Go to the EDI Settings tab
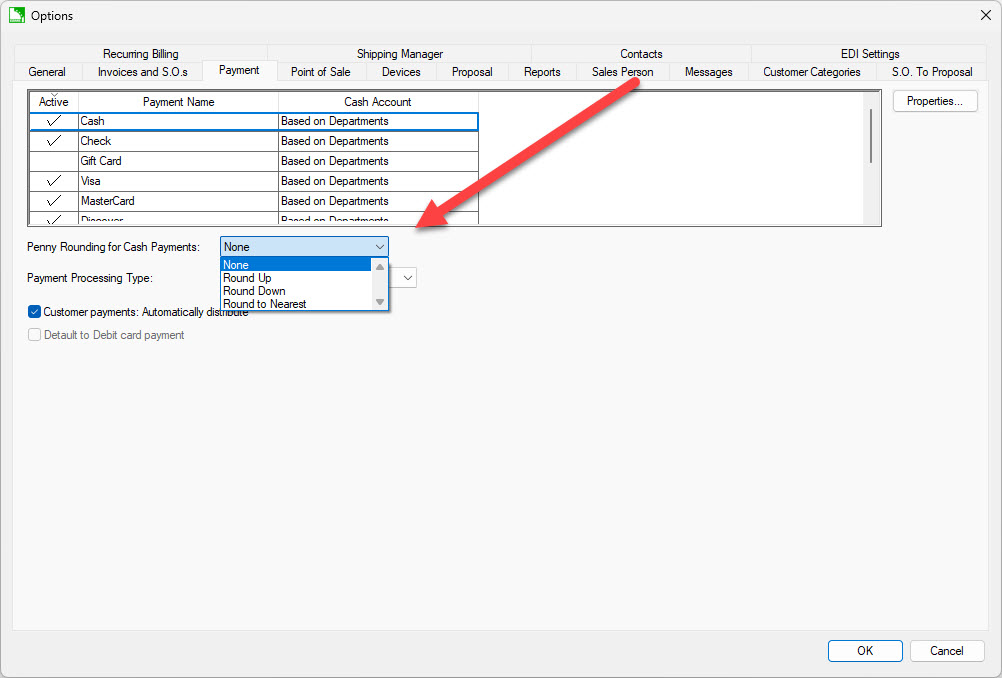The width and height of the screenshot is (1002, 678). (x=869, y=54)
